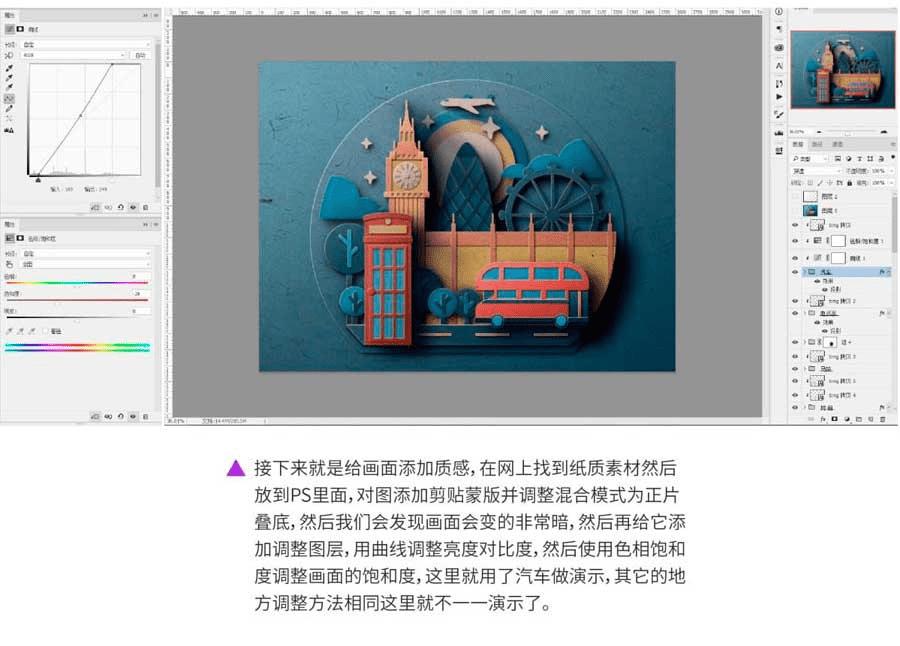The width and height of the screenshot is (900, 646).
Task: Filter layers by type (T) icon
Action: pyautogui.click(x=859, y=158)
